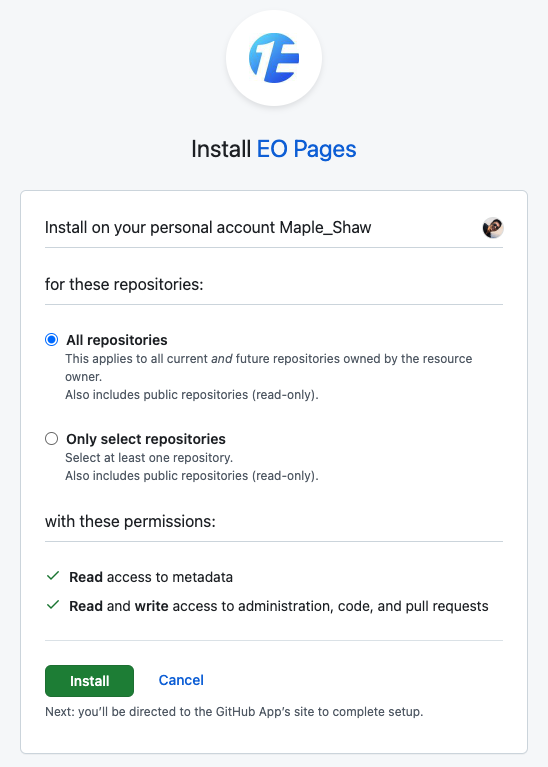Click the for these repositories heading

124,284
